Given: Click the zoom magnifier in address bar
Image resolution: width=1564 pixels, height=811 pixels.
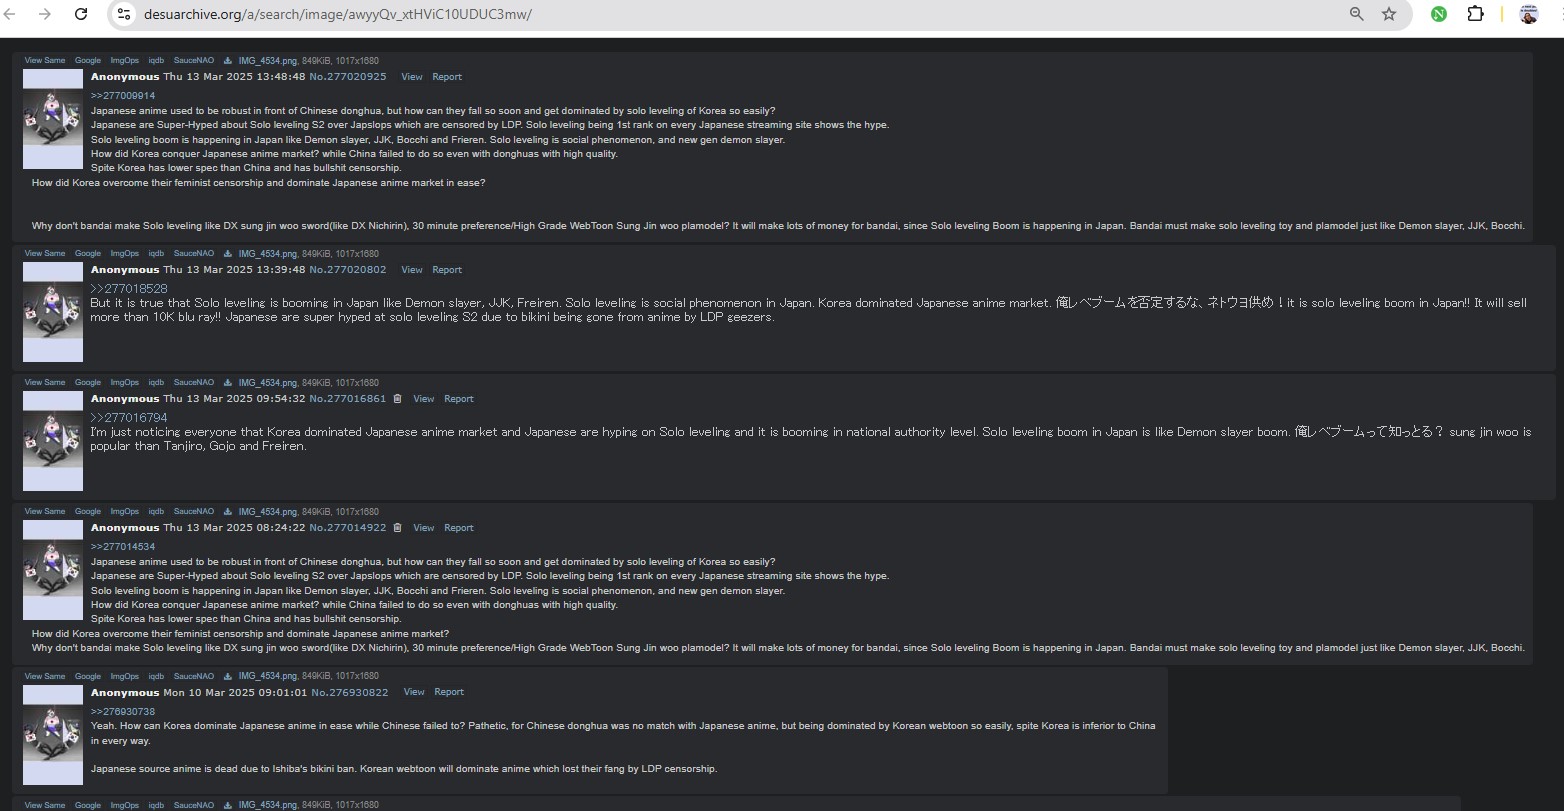Looking at the screenshot, I should [1356, 14].
